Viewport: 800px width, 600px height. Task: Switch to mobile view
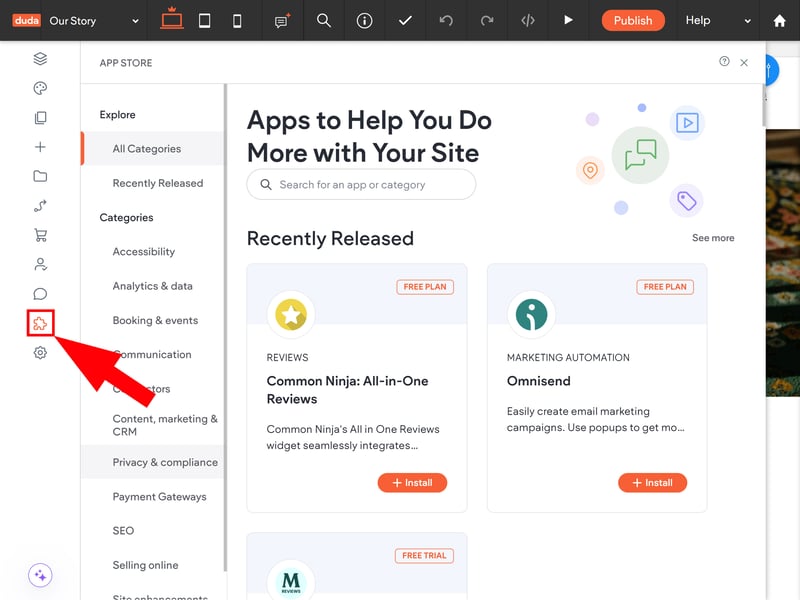coord(237,21)
